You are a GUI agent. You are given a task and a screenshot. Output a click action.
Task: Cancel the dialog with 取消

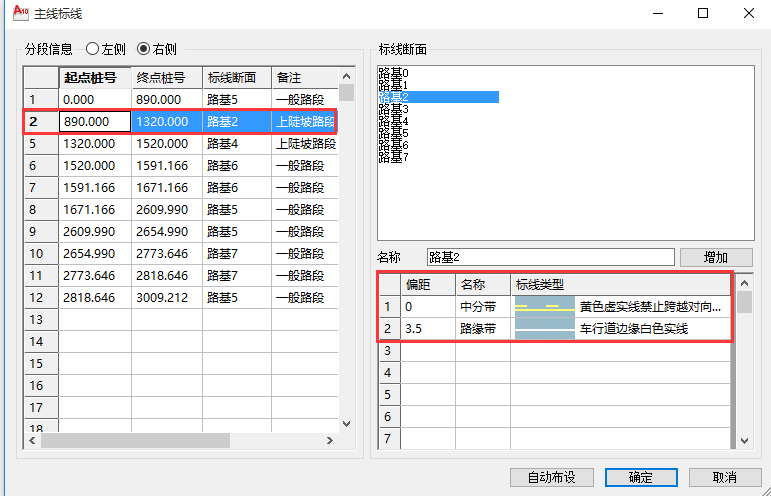tap(724, 477)
